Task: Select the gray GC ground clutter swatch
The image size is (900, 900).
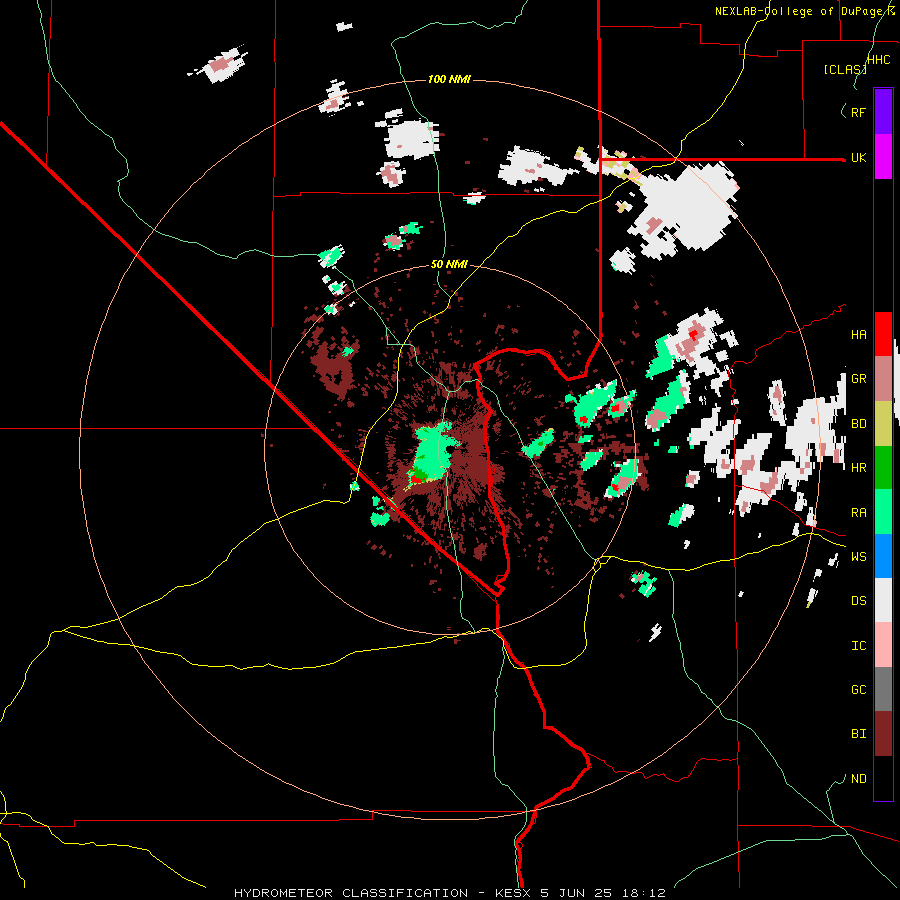Action: (x=883, y=689)
